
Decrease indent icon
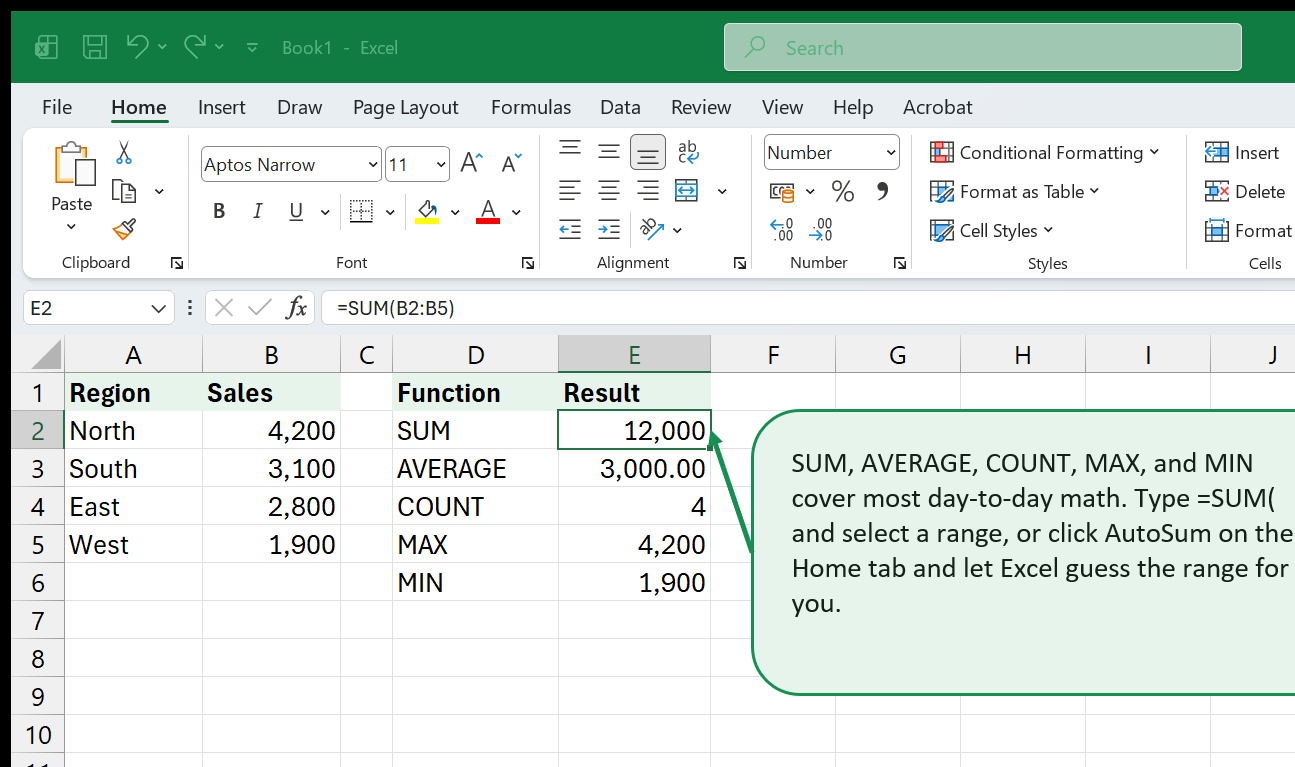[x=570, y=229]
